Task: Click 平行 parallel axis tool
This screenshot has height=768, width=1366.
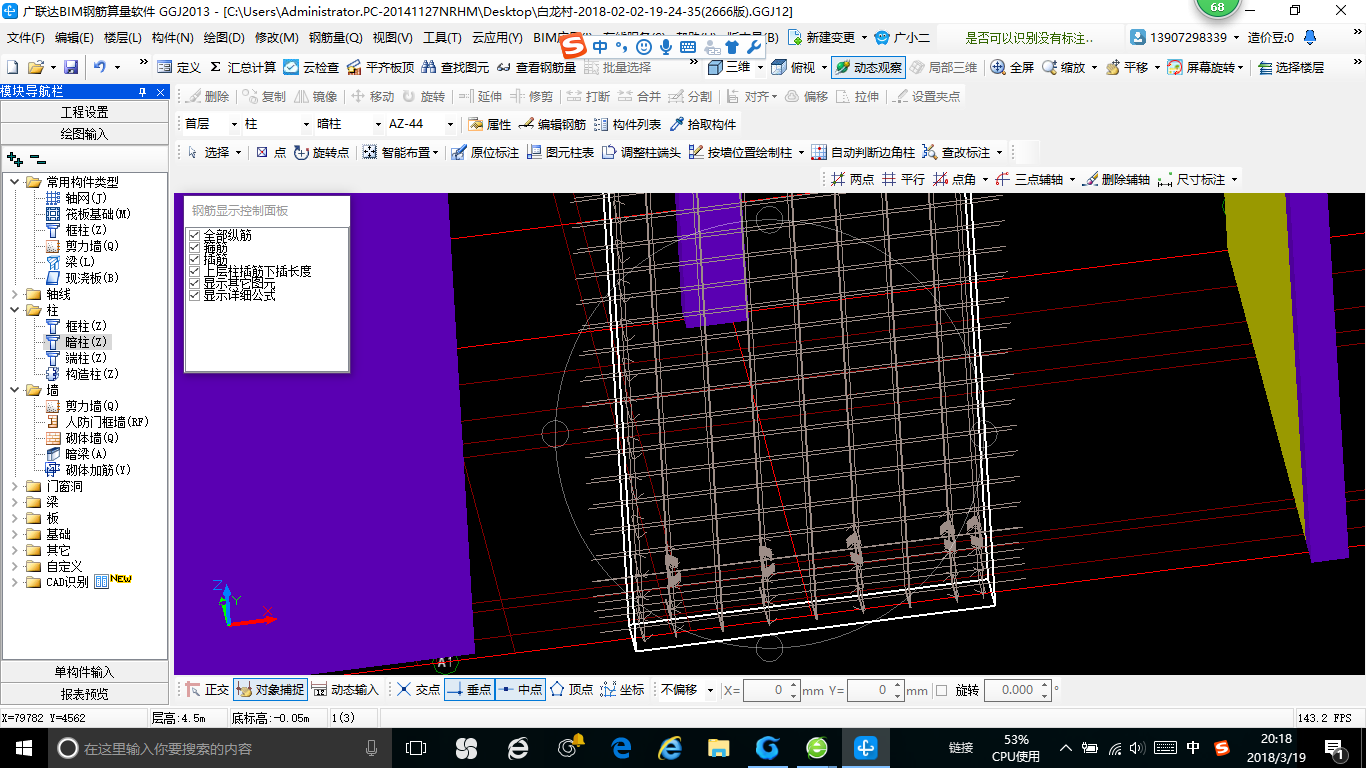Action: click(x=903, y=179)
